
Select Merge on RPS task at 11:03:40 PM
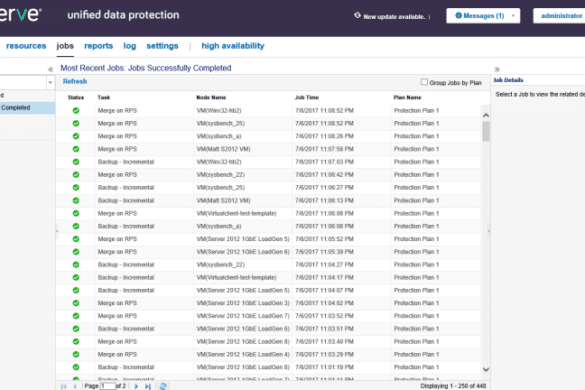[x=117, y=341]
